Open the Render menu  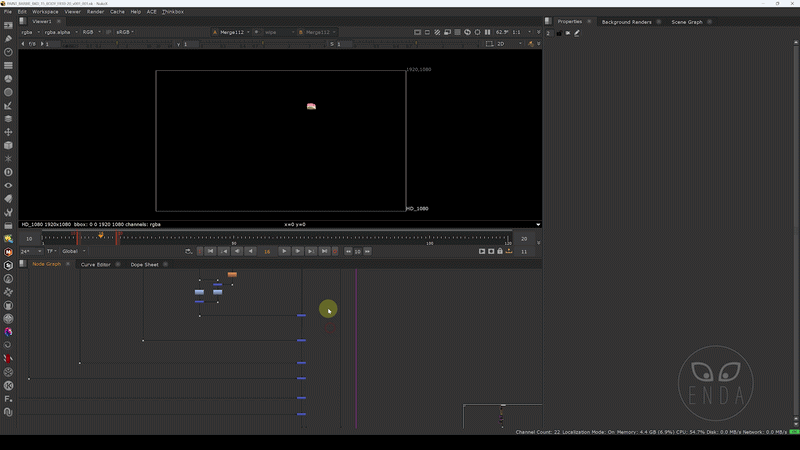[95, 12]
